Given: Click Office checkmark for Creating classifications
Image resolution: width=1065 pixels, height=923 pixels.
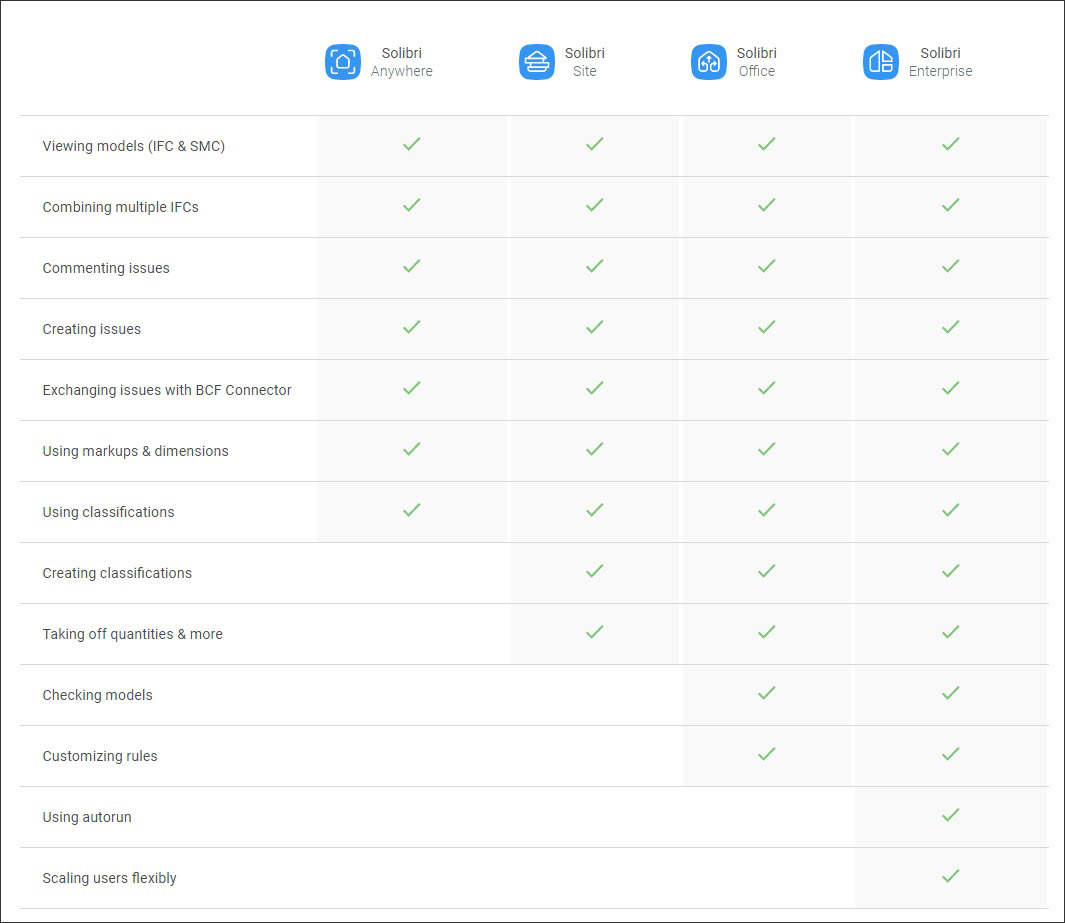Looking at the screenshot, I should 767,571.
